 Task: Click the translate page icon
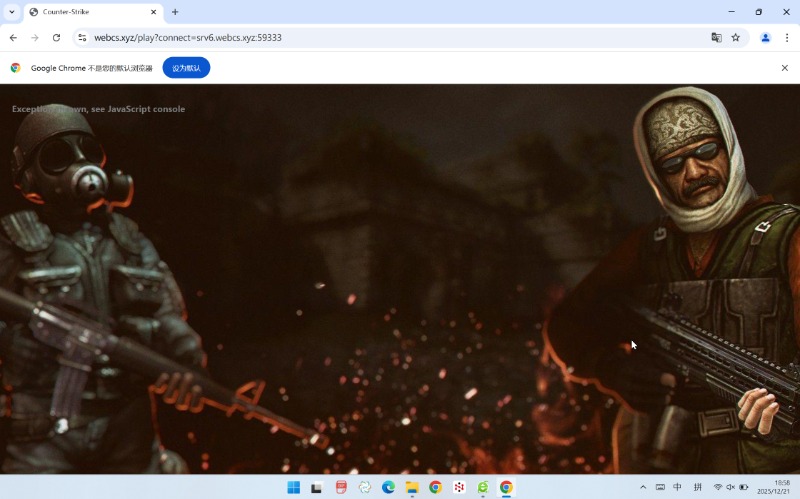[716, 38]
